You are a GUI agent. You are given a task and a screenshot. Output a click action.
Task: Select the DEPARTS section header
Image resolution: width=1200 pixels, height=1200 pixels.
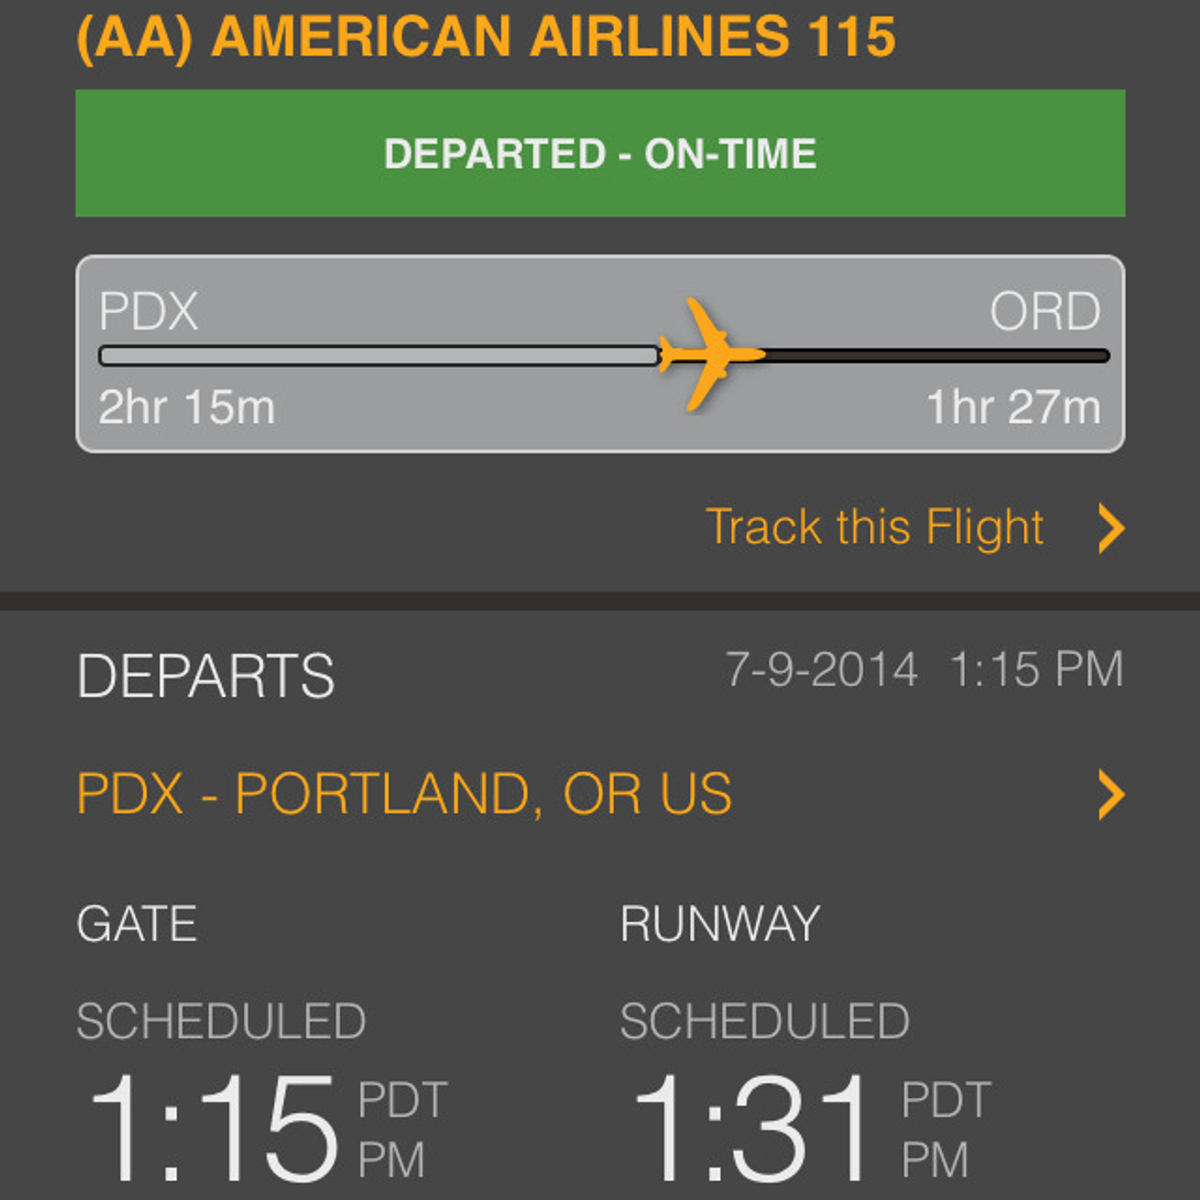point(206,675)
